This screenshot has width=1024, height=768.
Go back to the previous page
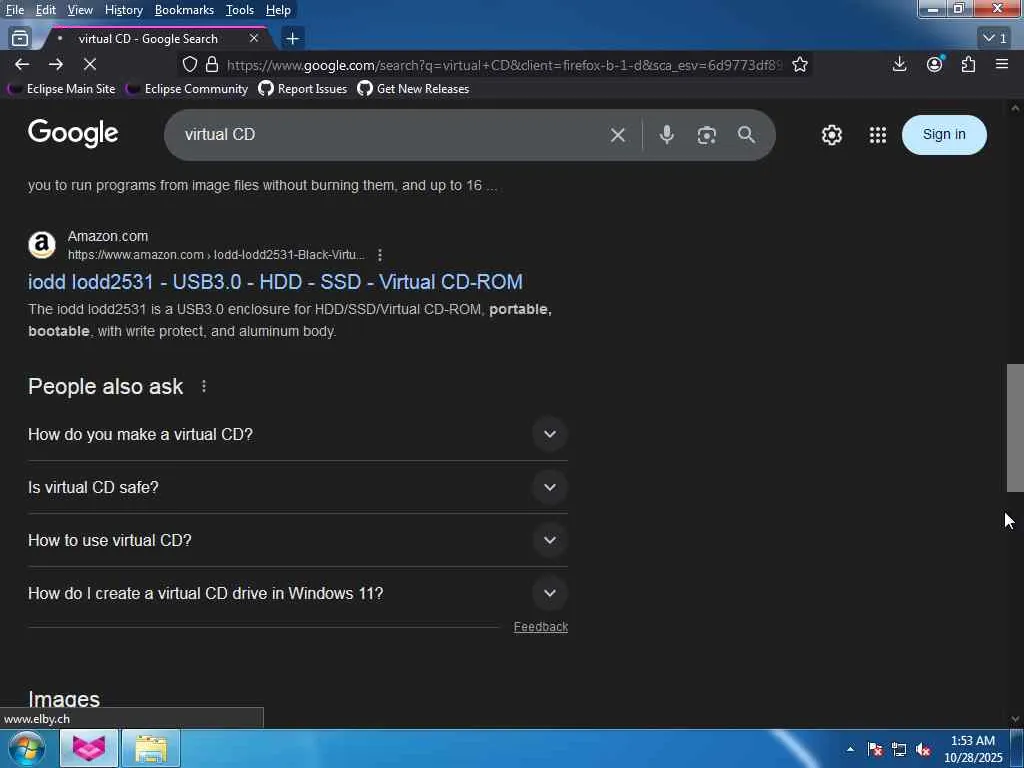tap(22, 64)
